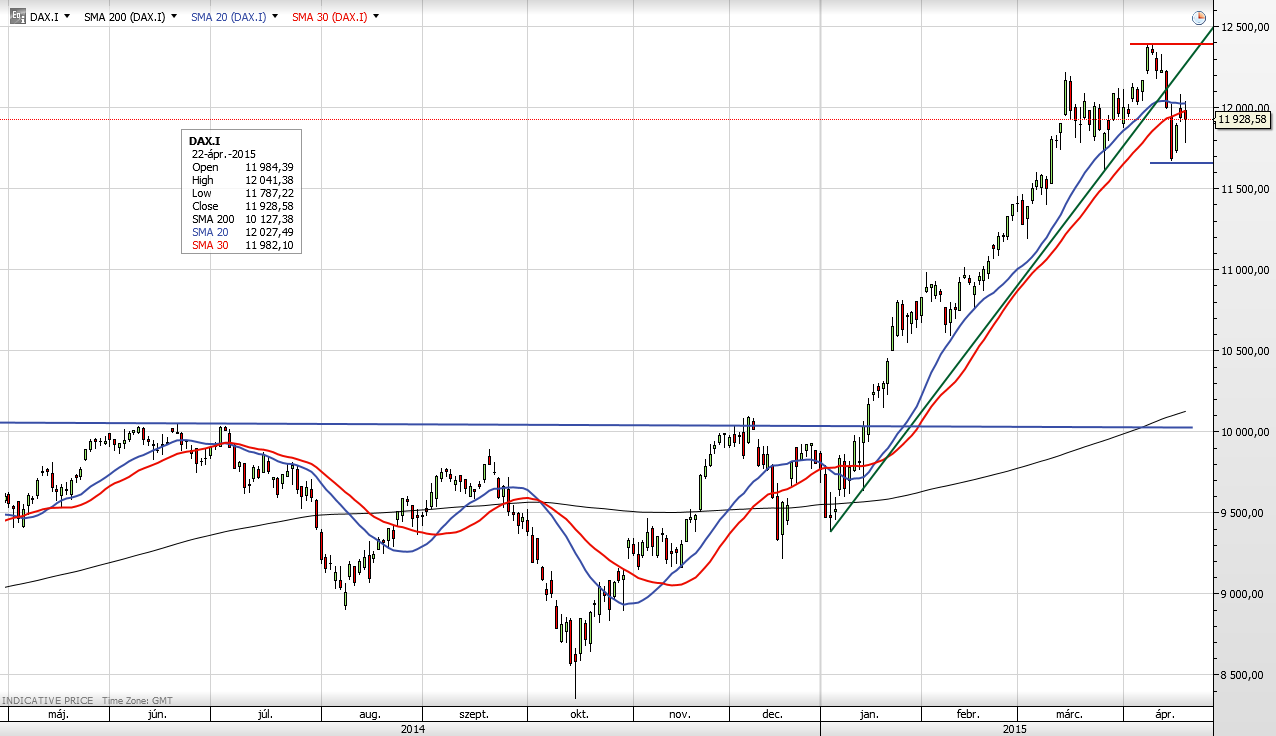Click the Low value 11 787,22
1276x736 pixels.
click(x=269, y=193)
